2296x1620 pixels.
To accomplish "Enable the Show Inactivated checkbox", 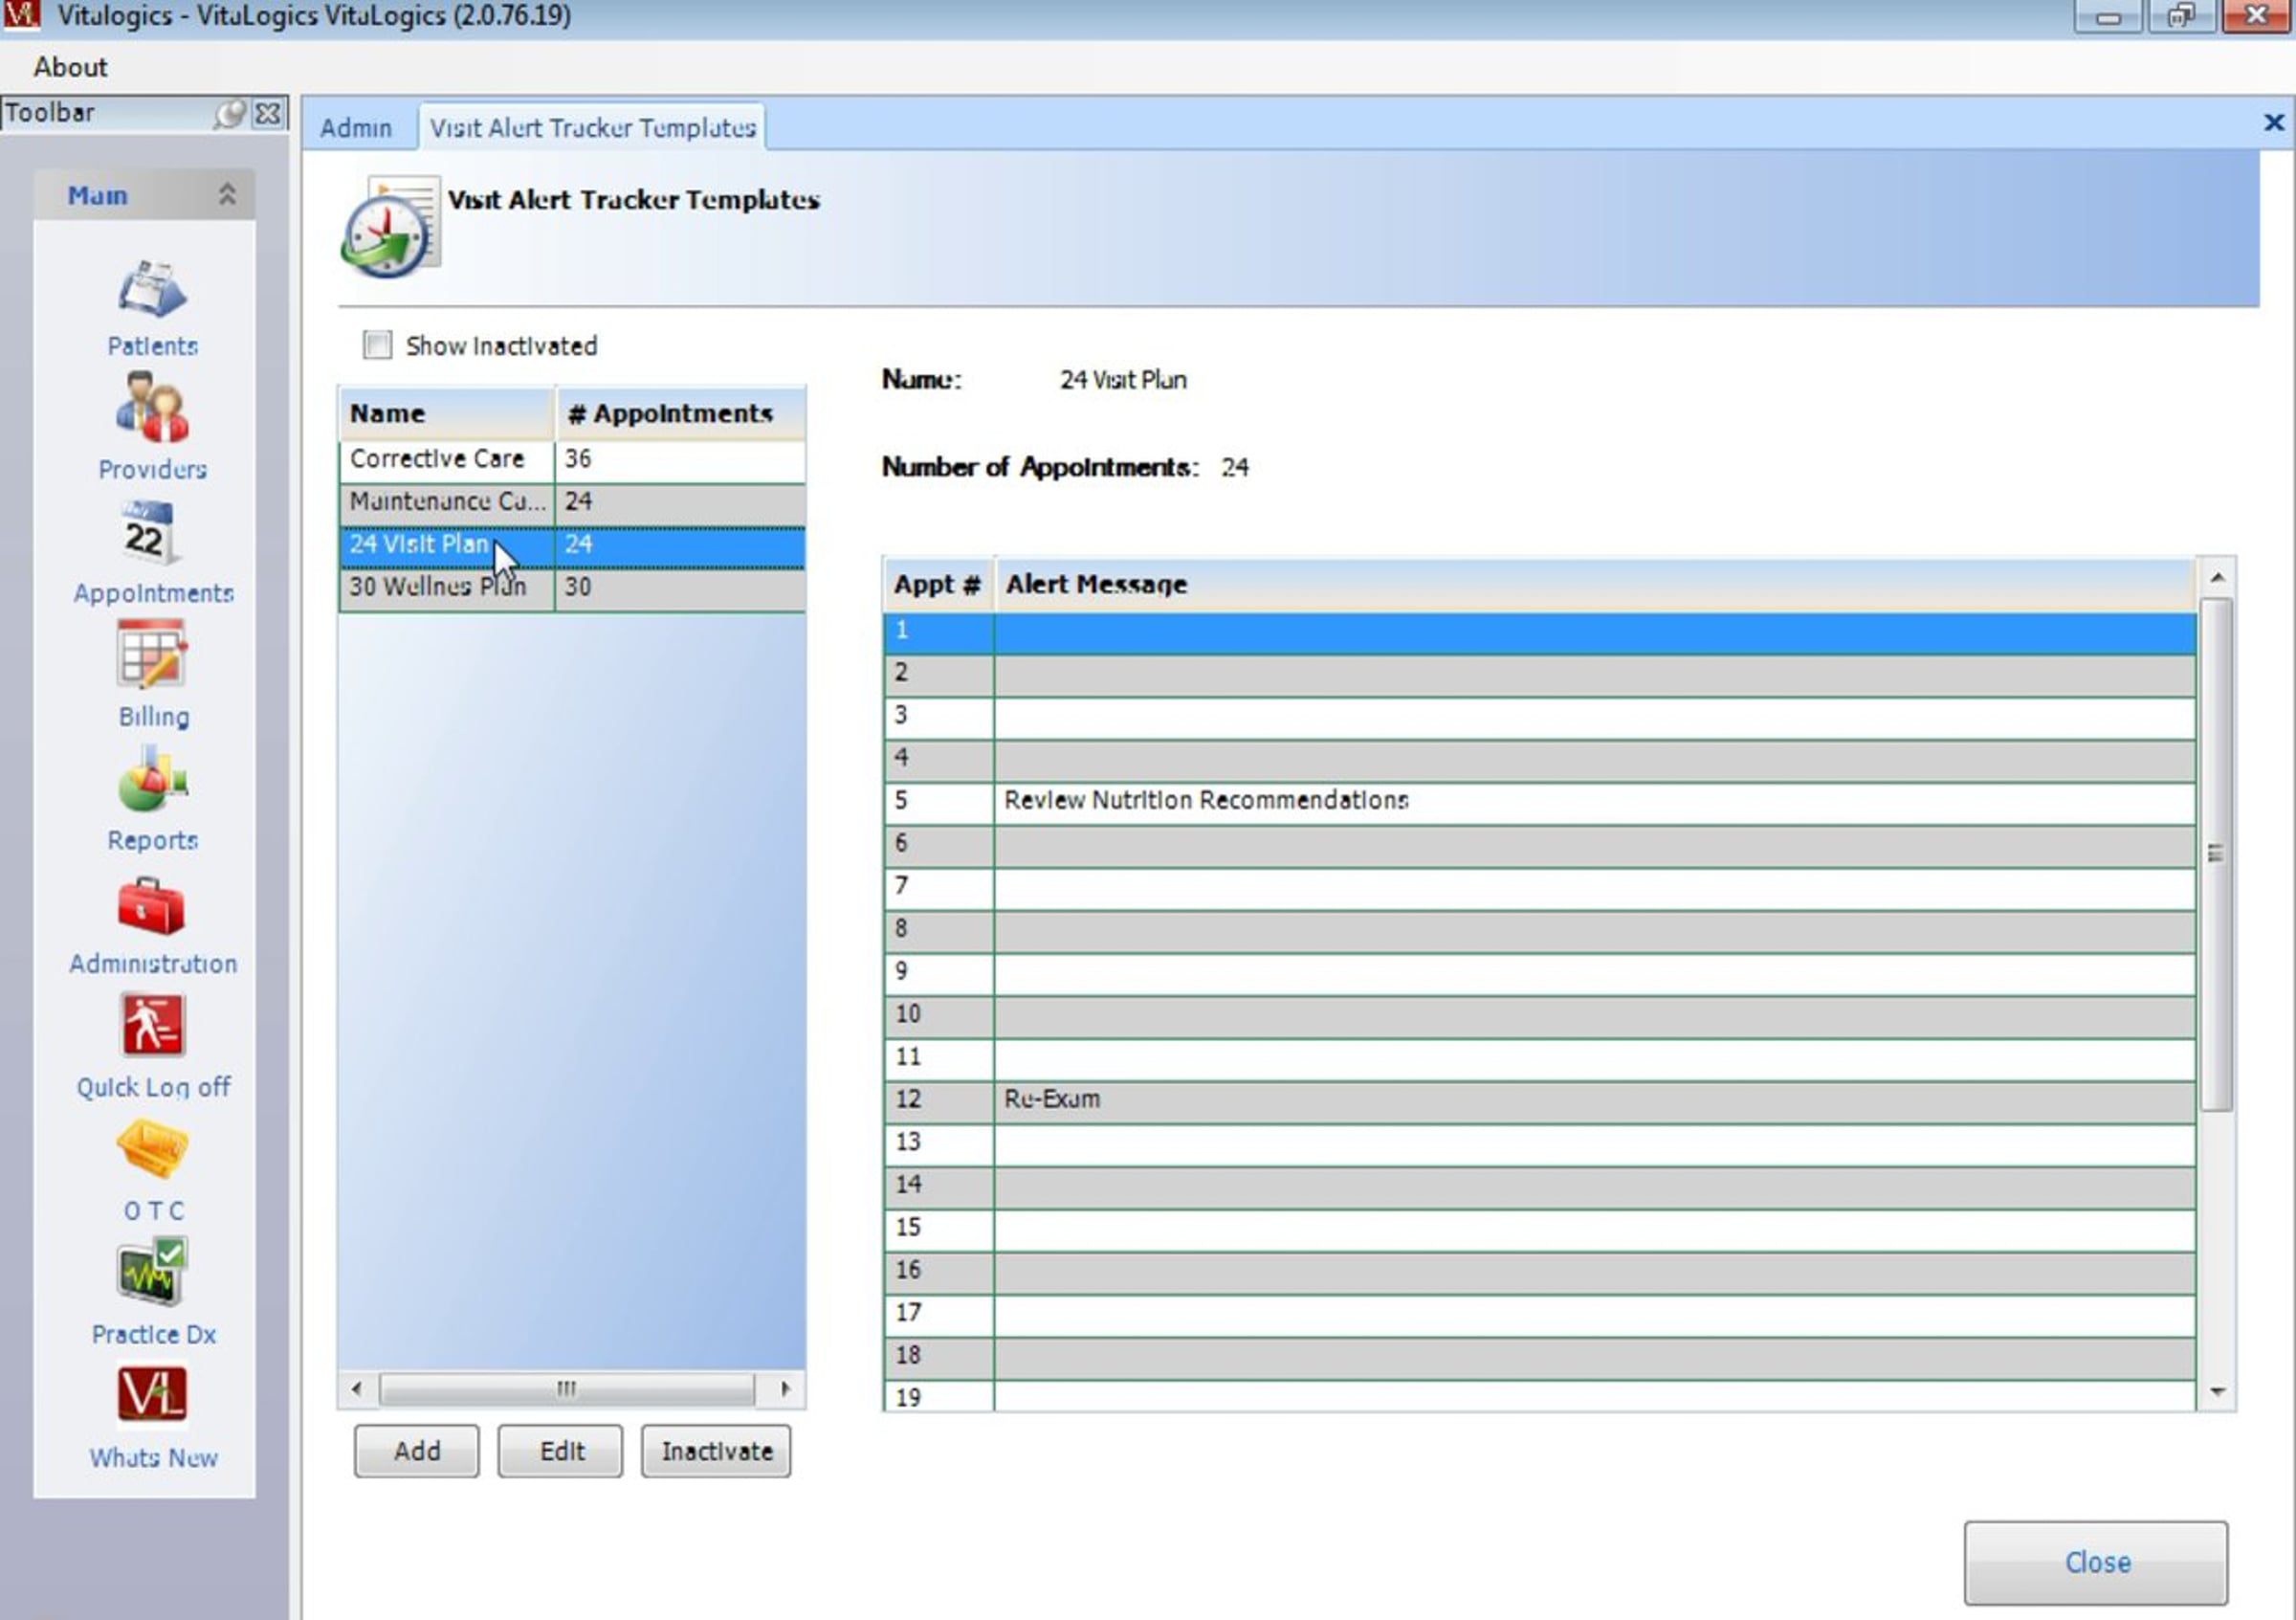I will point(378,346).
